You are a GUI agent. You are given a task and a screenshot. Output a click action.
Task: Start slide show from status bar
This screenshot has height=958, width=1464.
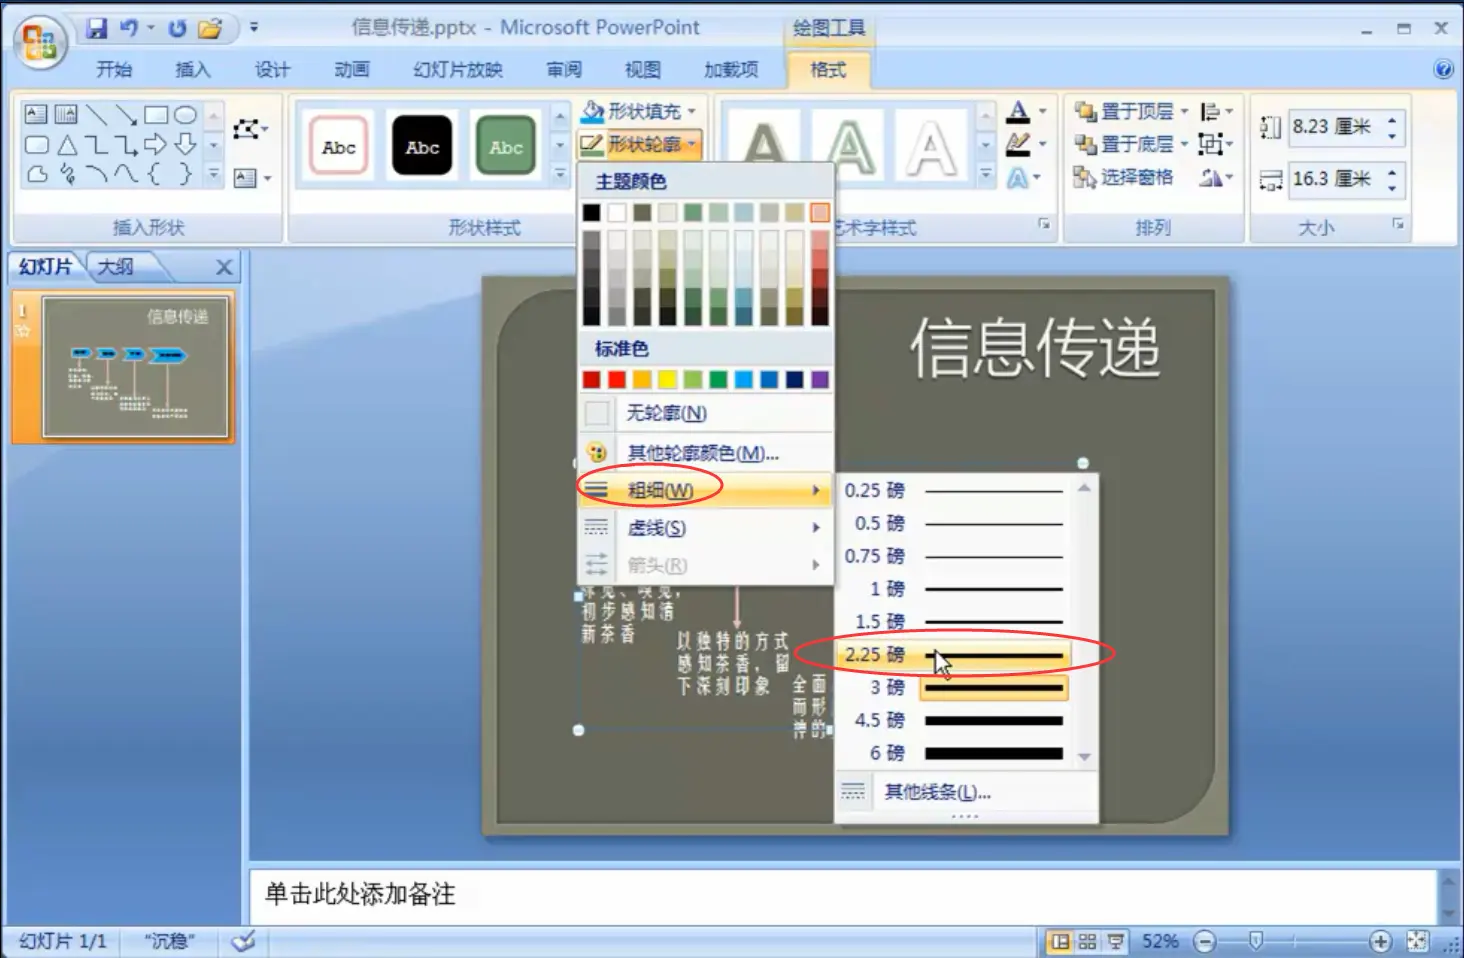1115,941
